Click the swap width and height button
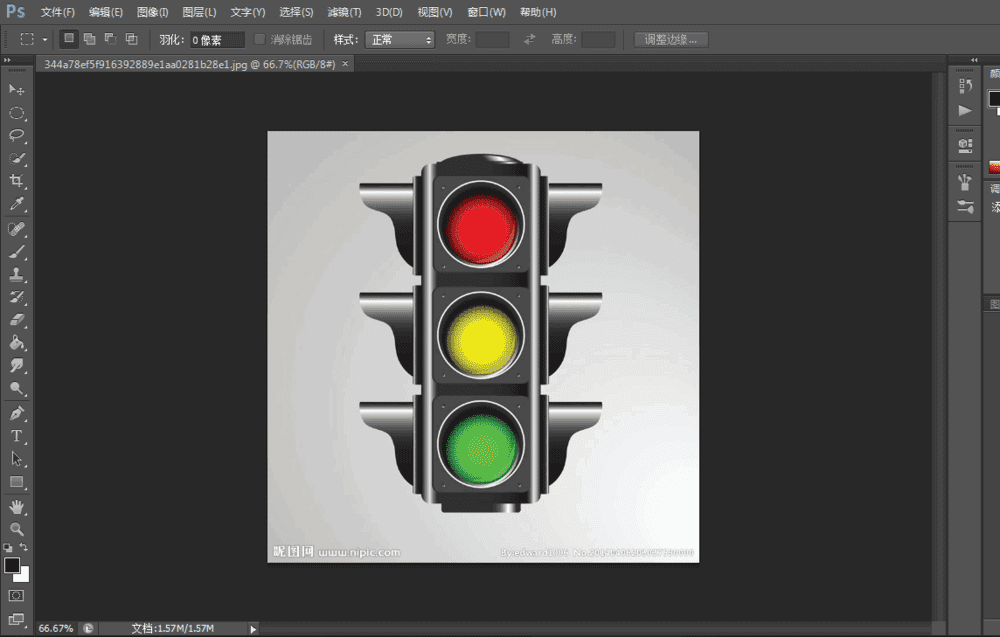The image size is (1000, 637). pyautogui.click(x=529, y=40)
